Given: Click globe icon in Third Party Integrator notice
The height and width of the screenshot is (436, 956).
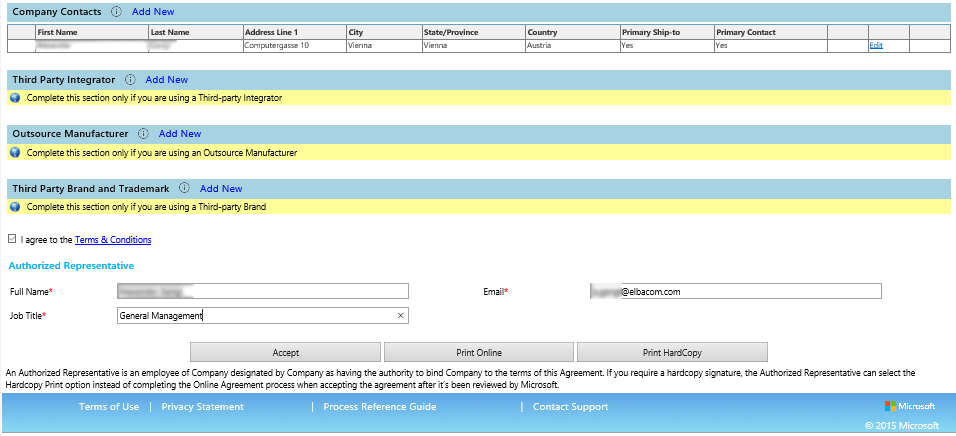Looking at the screenshot, I should click(15, 98).
